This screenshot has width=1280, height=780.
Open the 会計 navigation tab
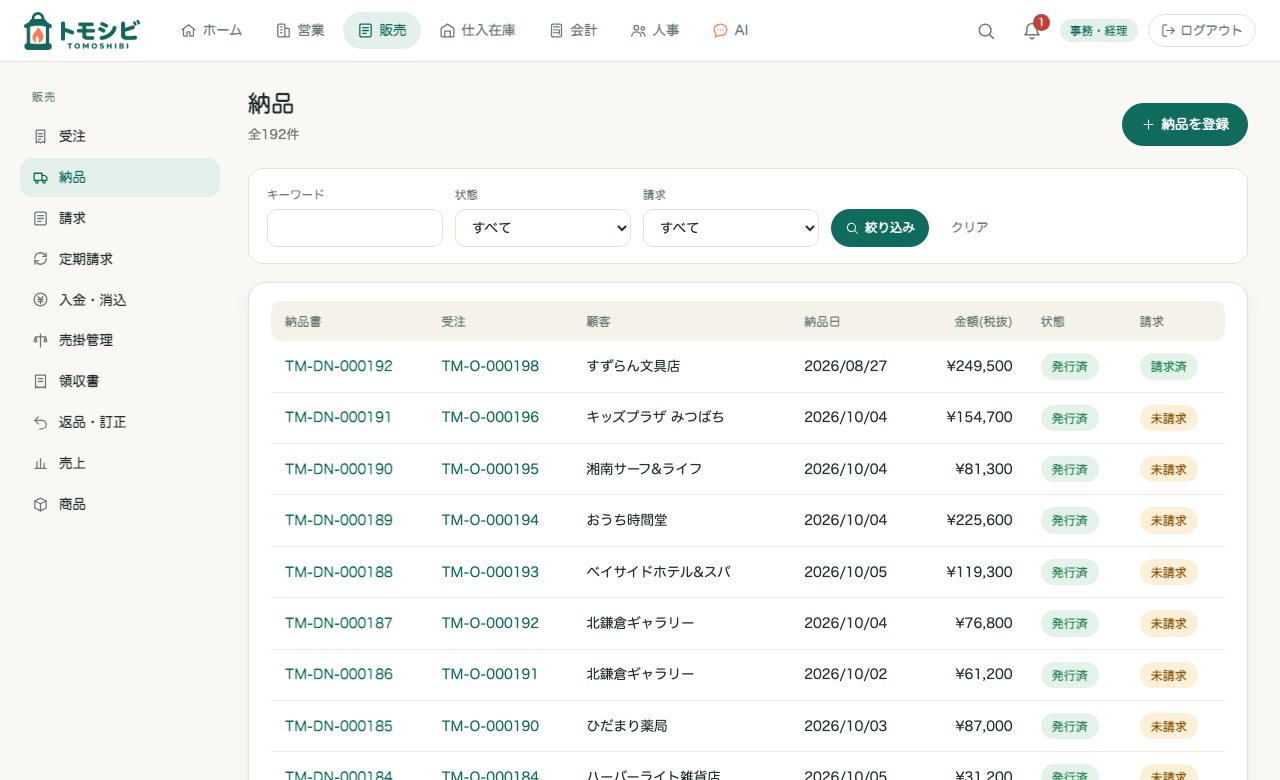pyautogui.click(x=574, y=30)
